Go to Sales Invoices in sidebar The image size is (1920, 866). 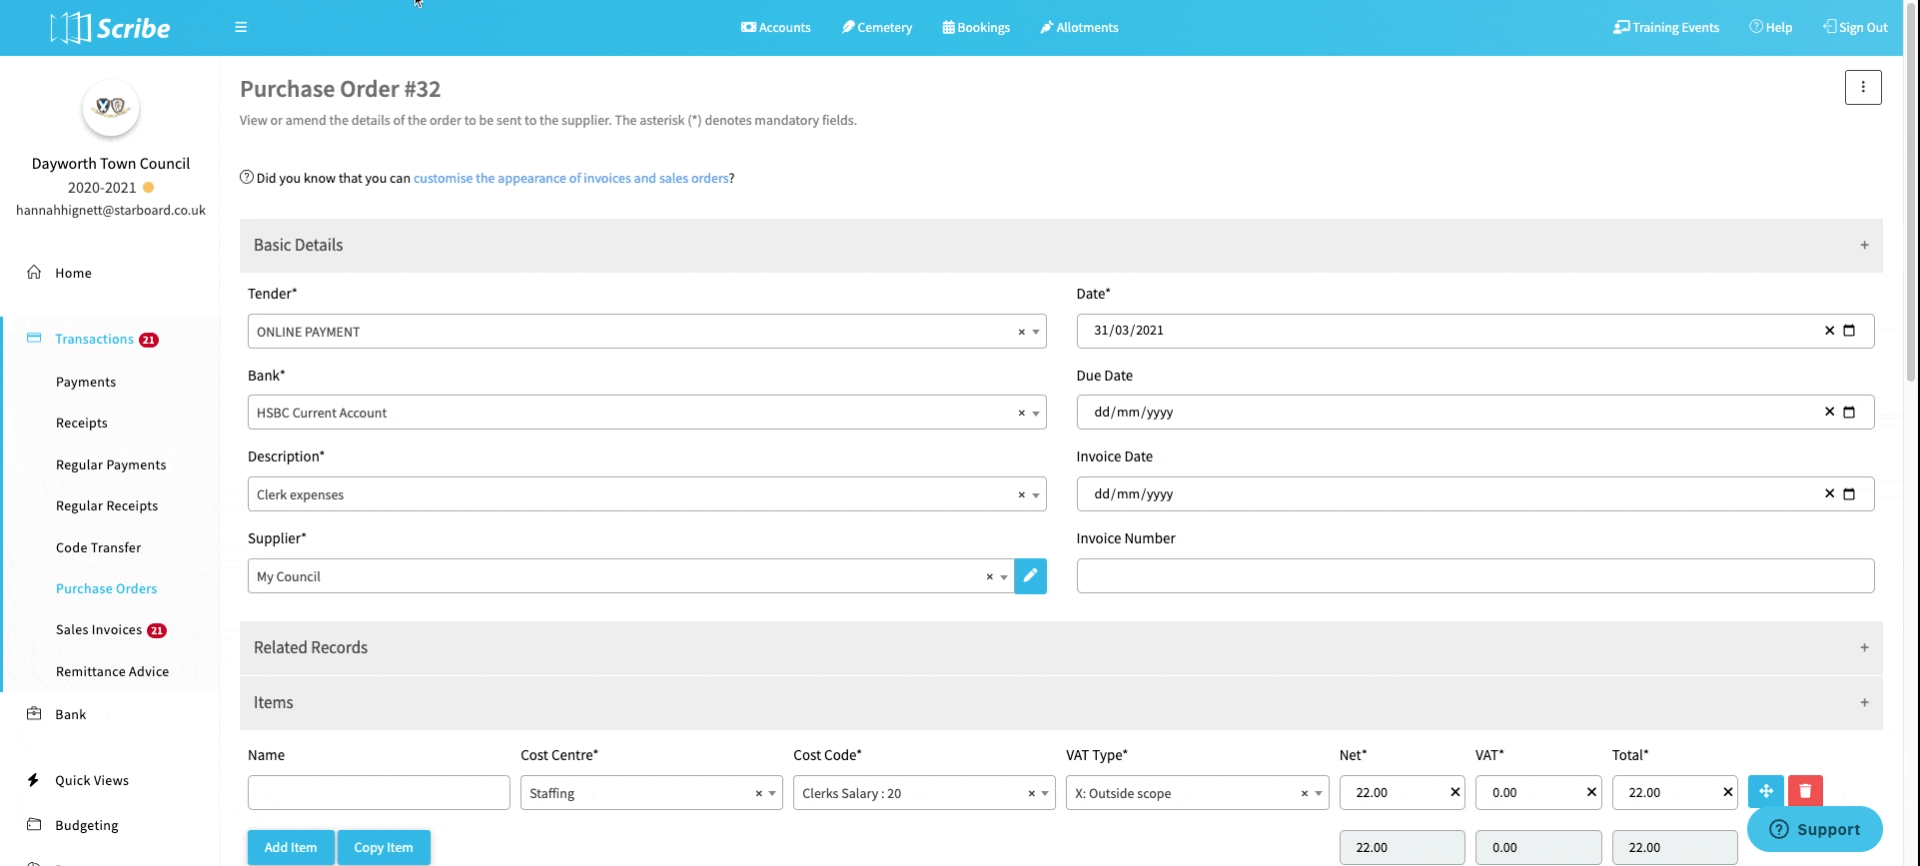pyautogui.click(x=99, y=630)
